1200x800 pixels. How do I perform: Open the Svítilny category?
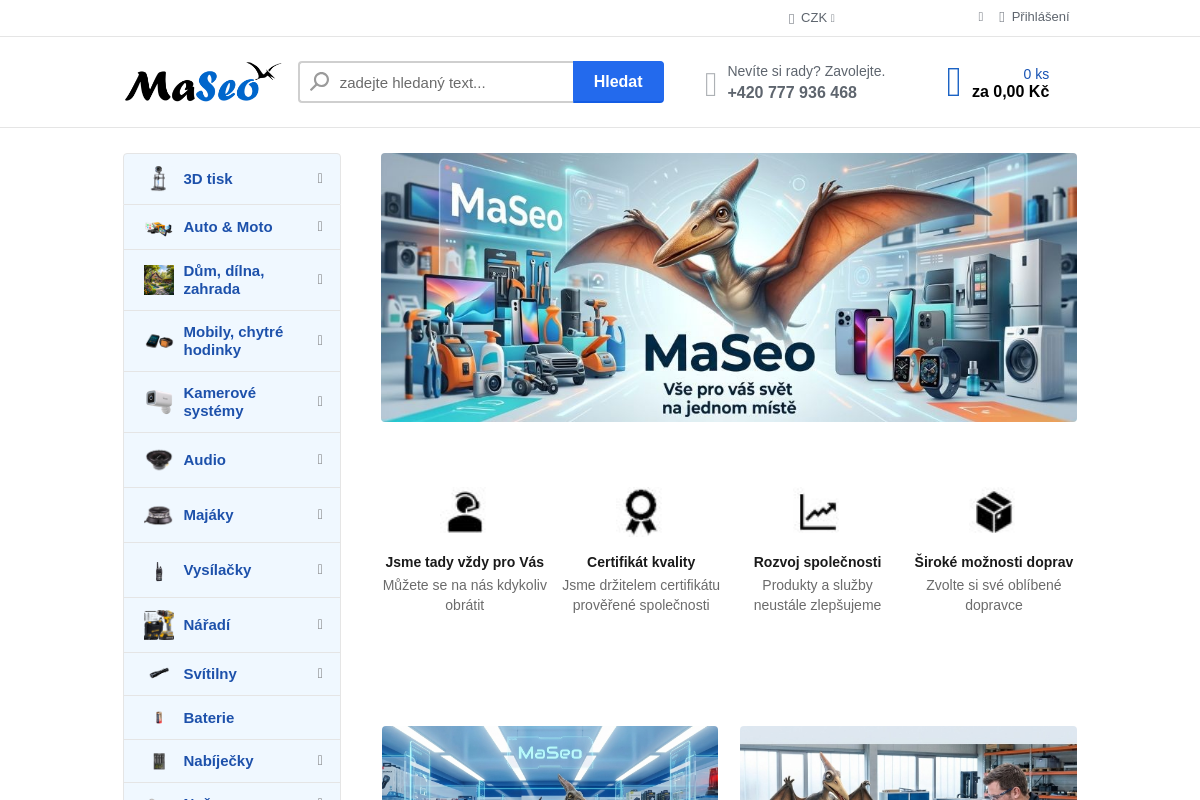coord(232,674)
